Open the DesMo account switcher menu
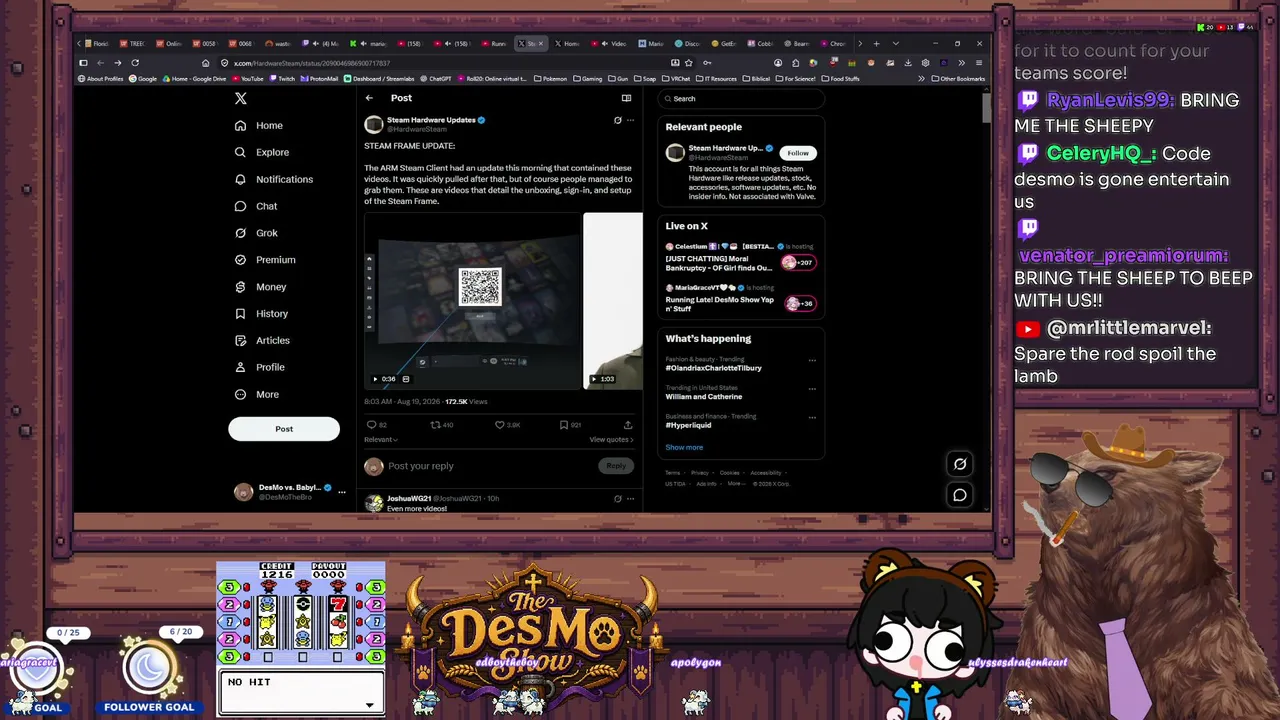The width and height of the screenshot is (1280, 720). click(290, 491)
